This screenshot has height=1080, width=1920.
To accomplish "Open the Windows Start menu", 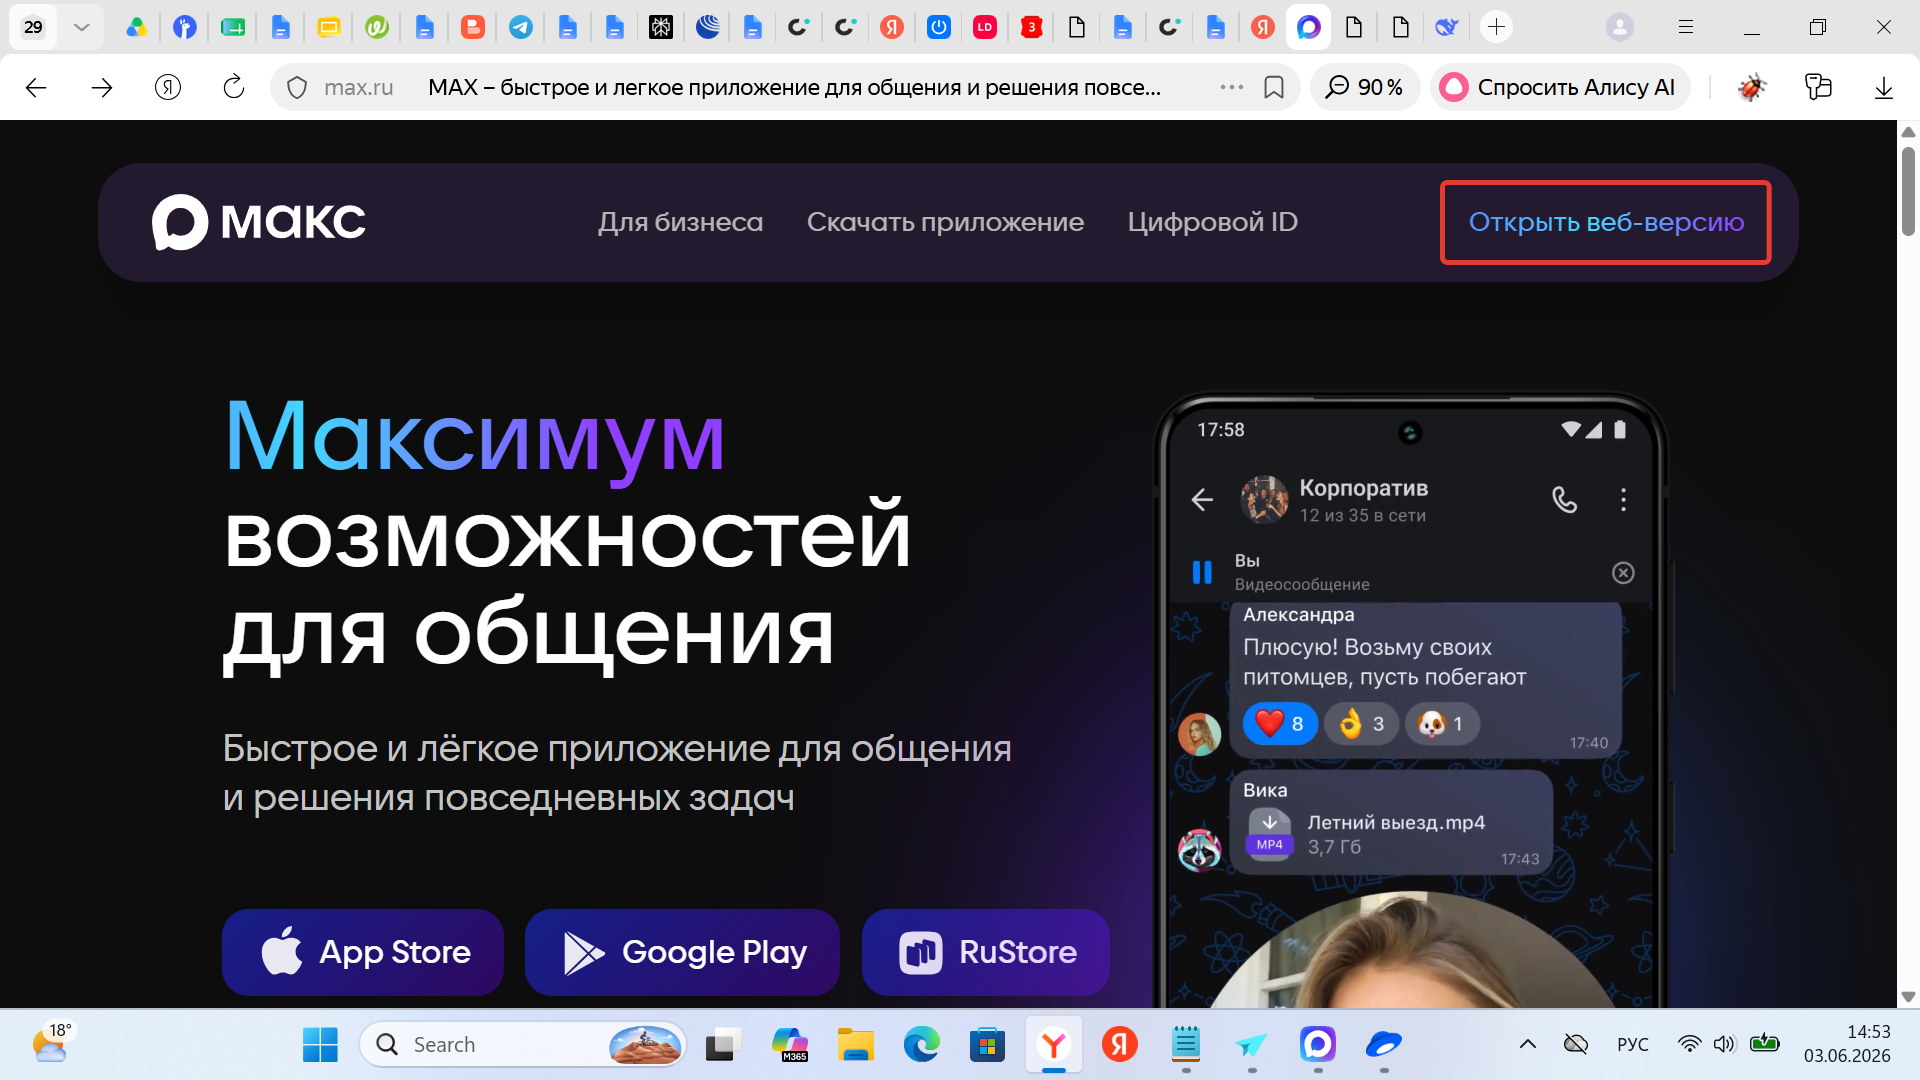I will point(320,1045).
